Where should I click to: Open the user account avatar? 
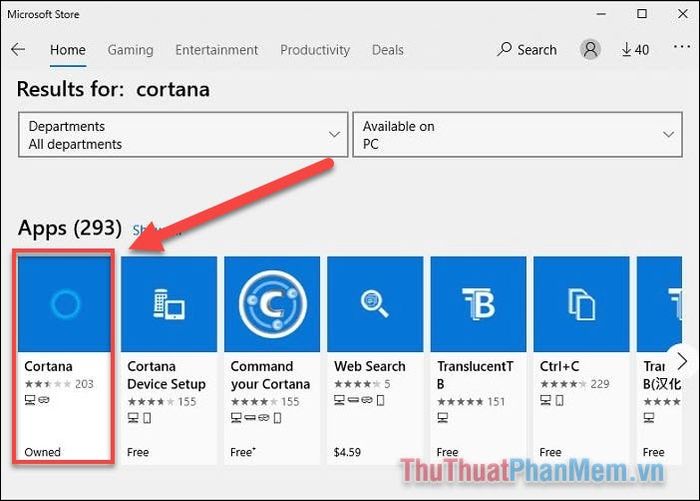pyautogui.click(x=590, y=49)
